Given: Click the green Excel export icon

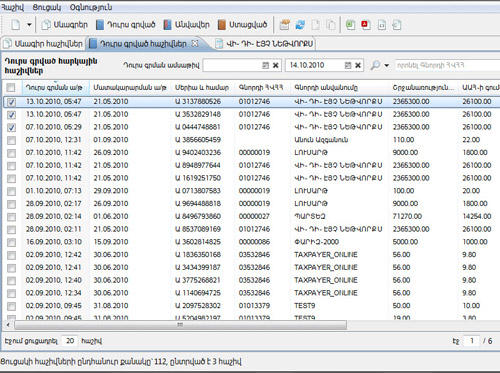Looking at the screenshot, I should (350, 25).
